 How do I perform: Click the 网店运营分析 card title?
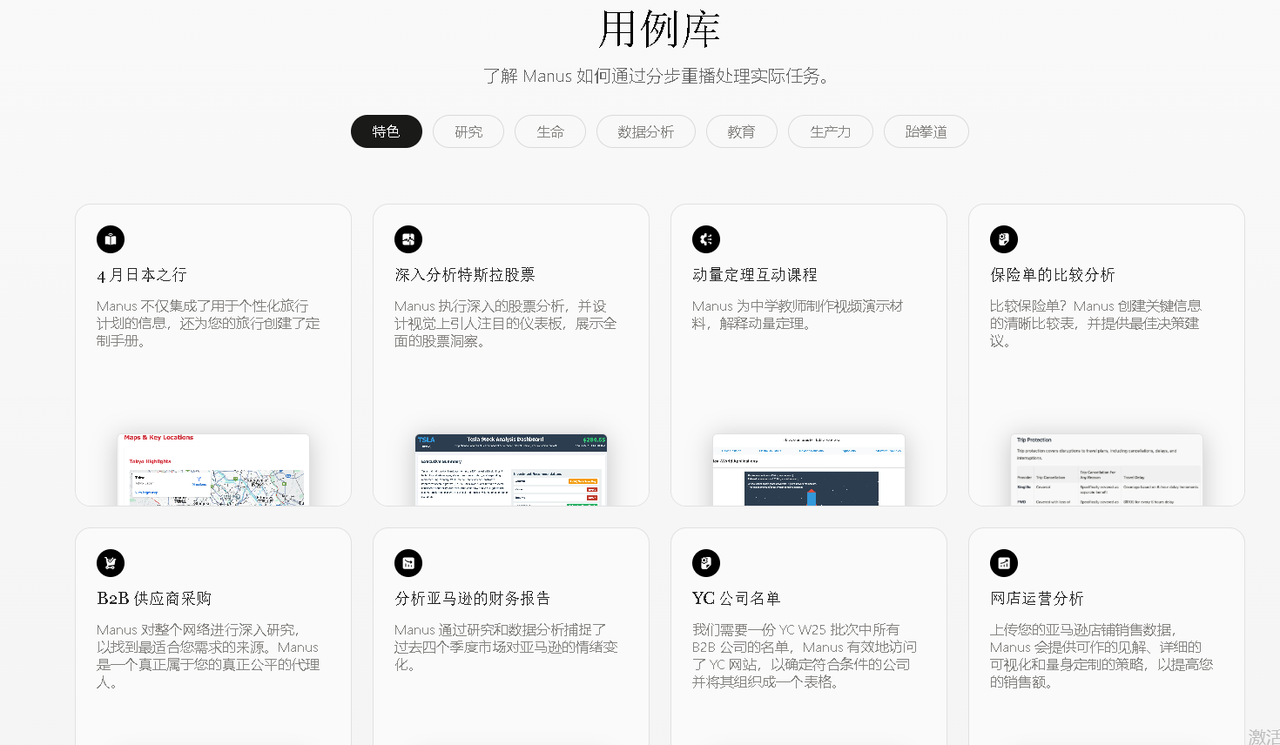pyautogui.click(x=1036, y=599)
